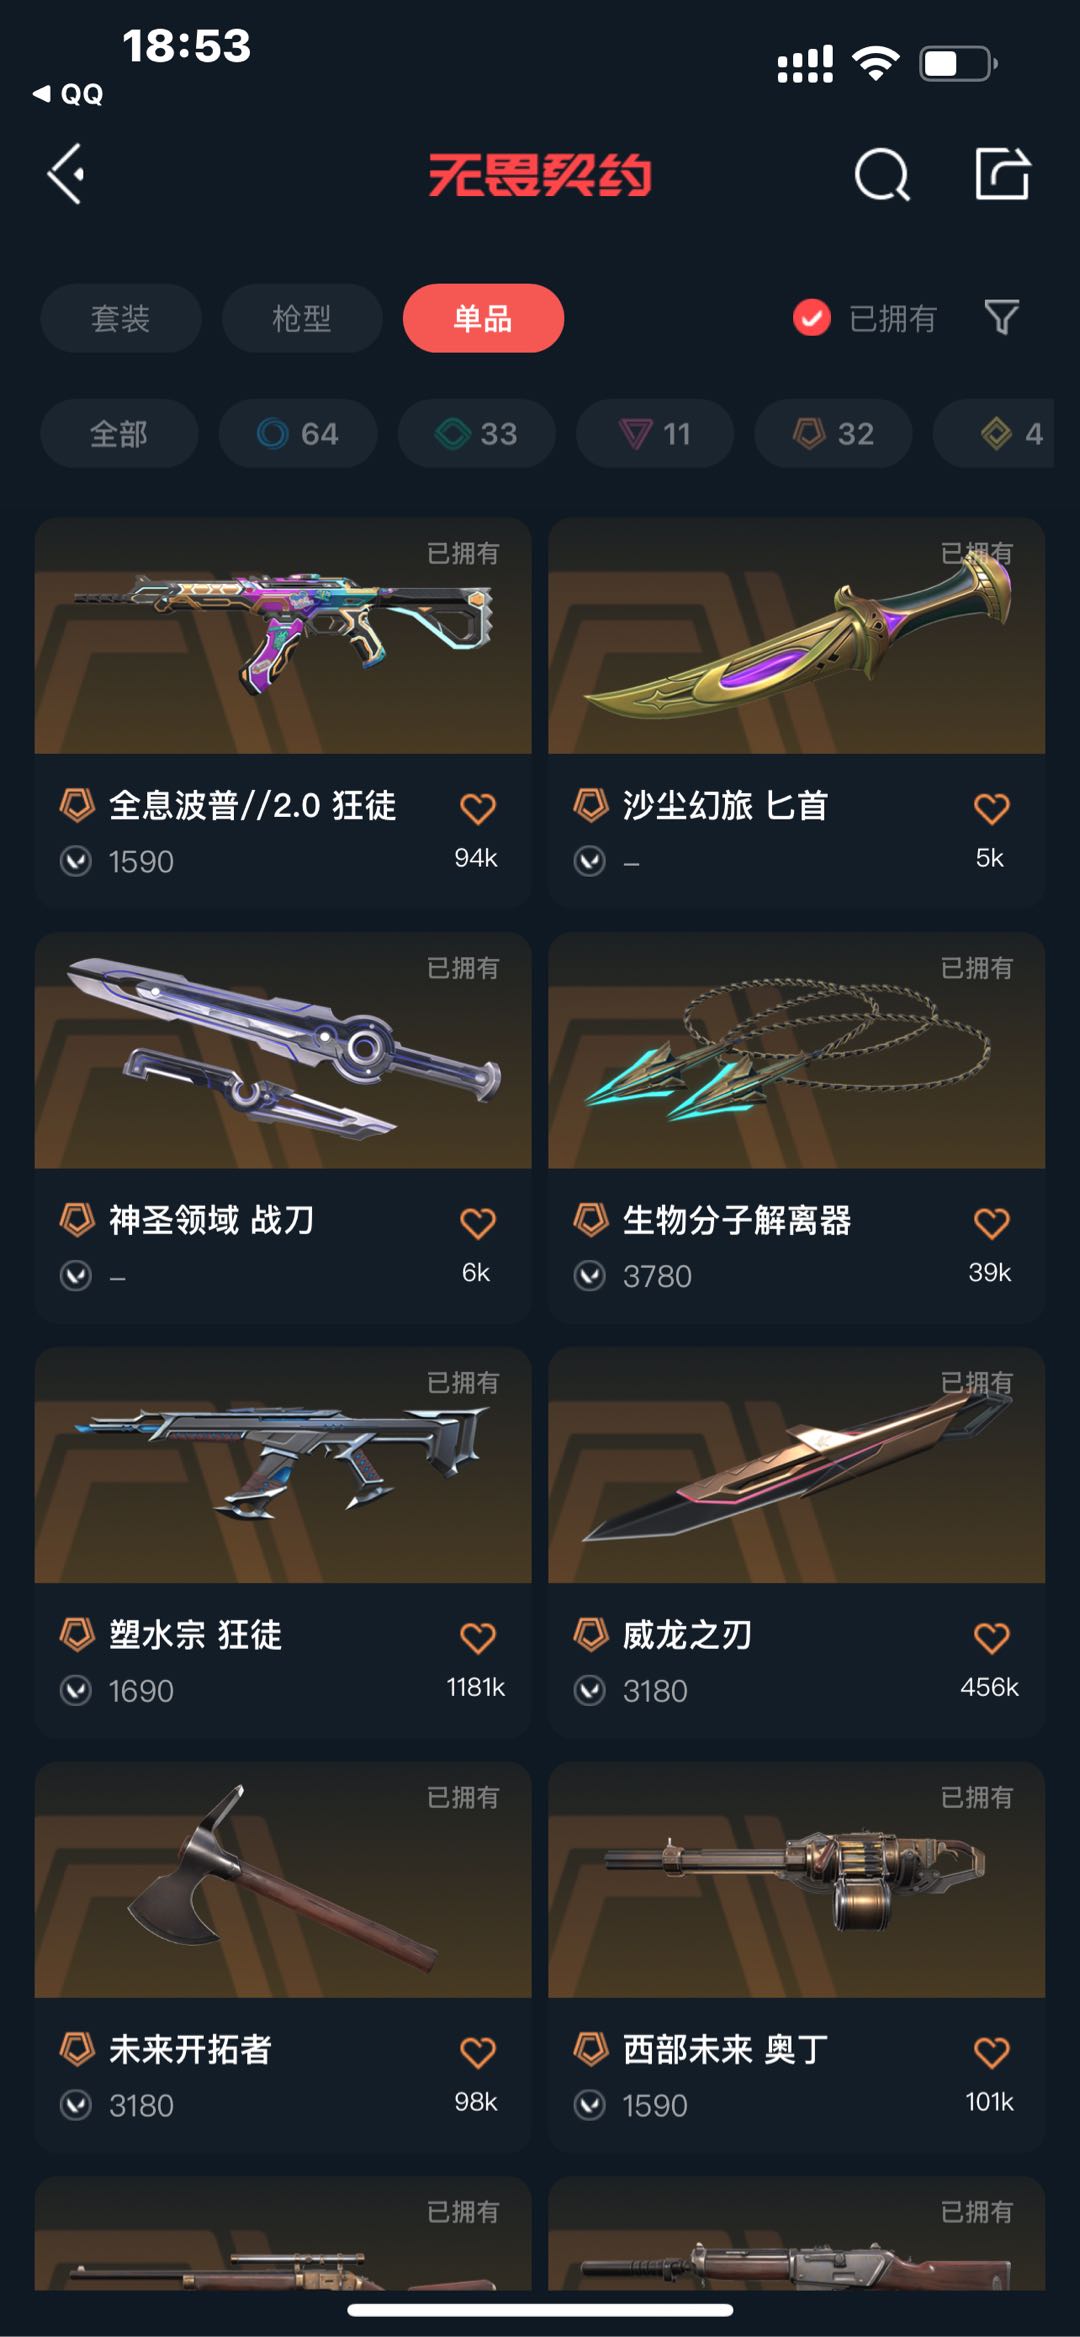The width and height of the screenshot is (1080, 2337).
Task: Toggle the 已拥有 owned checkbox
Action: [811, 318]
